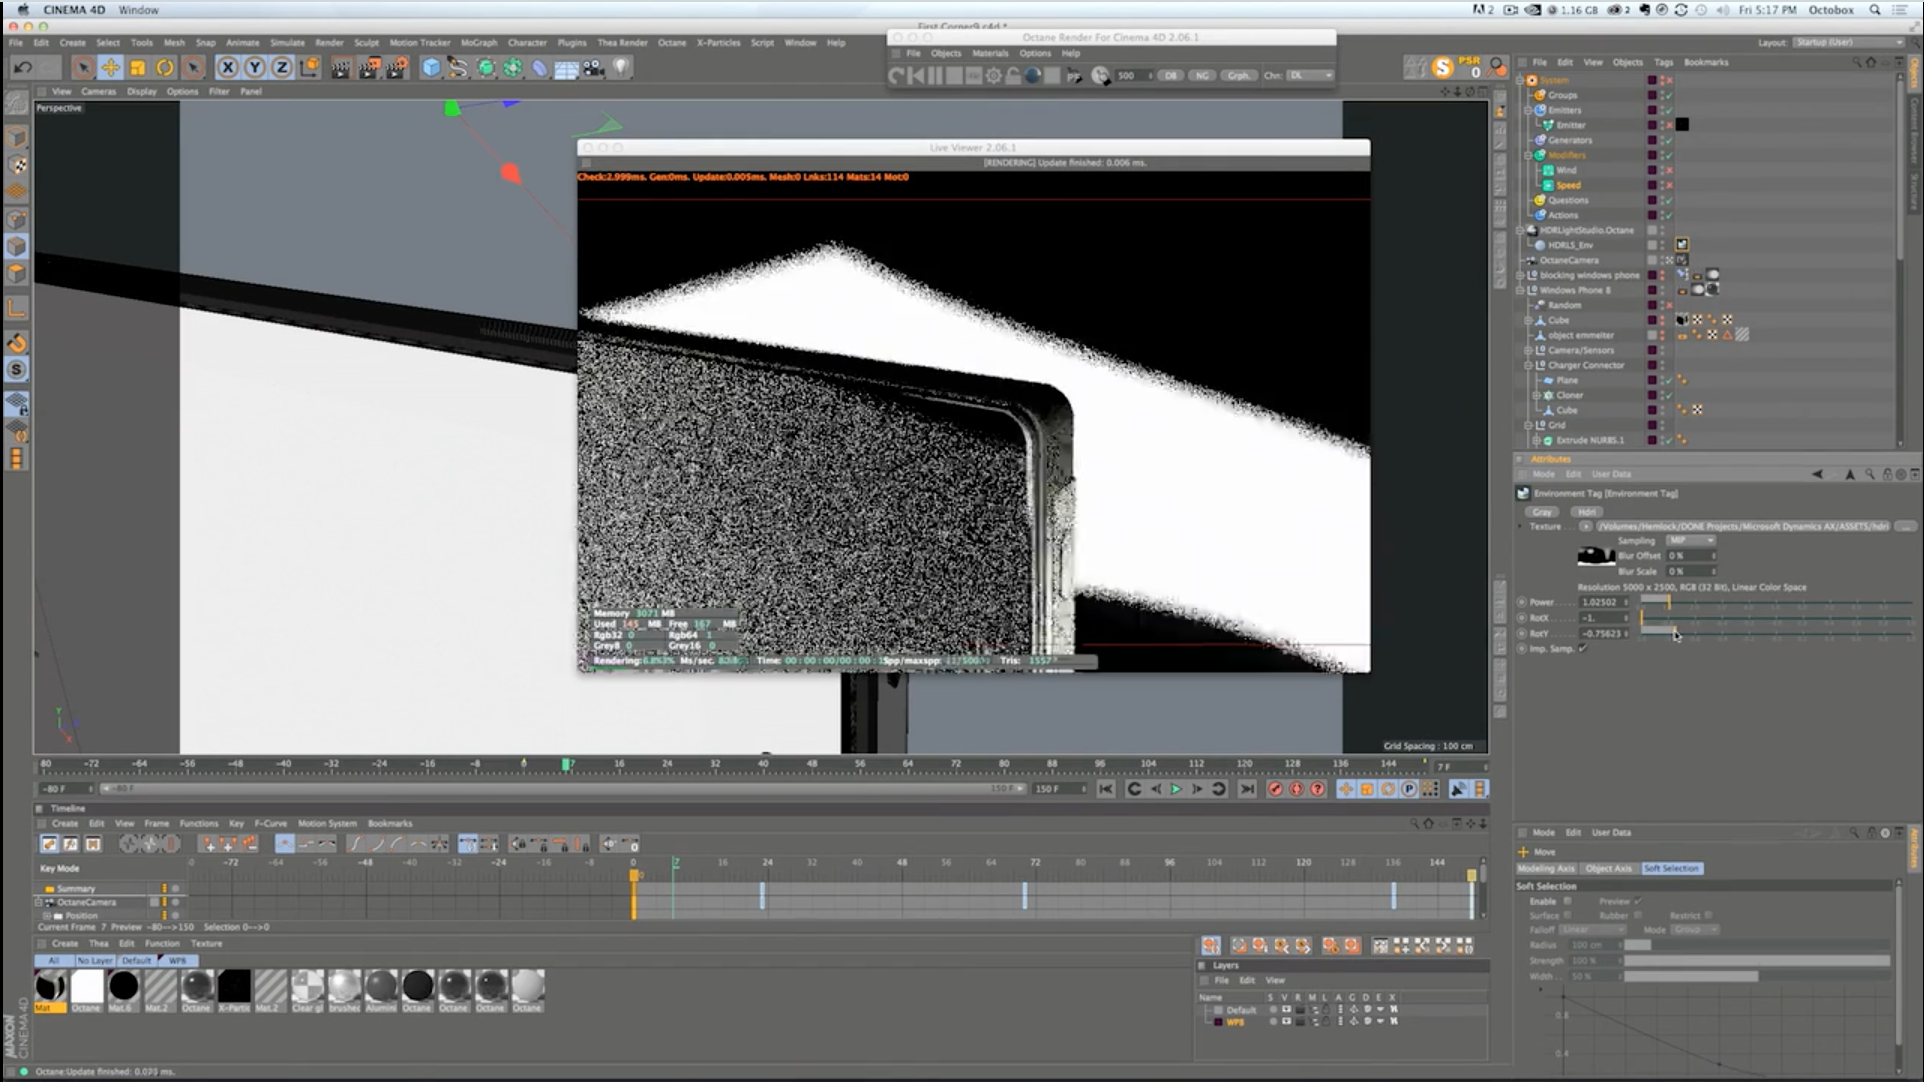Open the MoGraph menu
1924x1082 pixels.
pos(478,43)
